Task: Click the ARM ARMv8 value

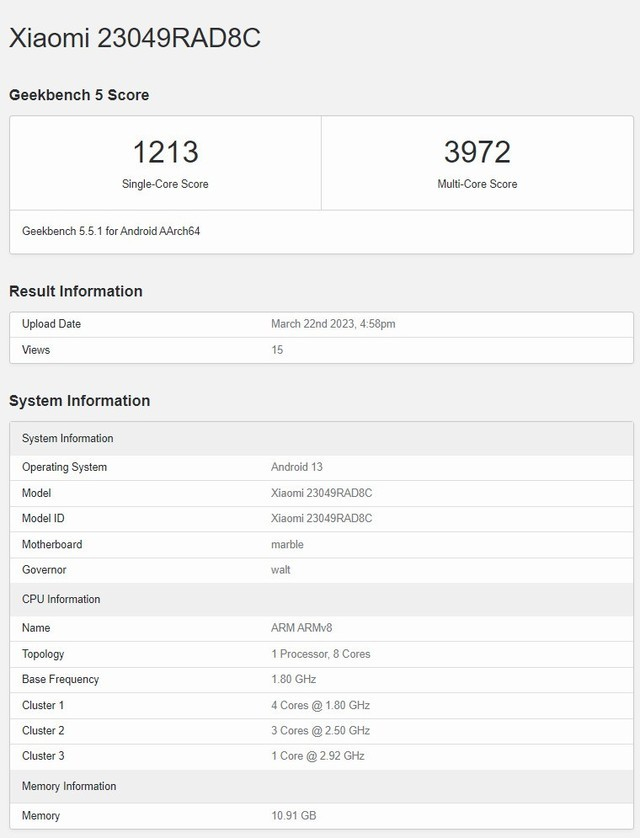Action: pos(301,628)
